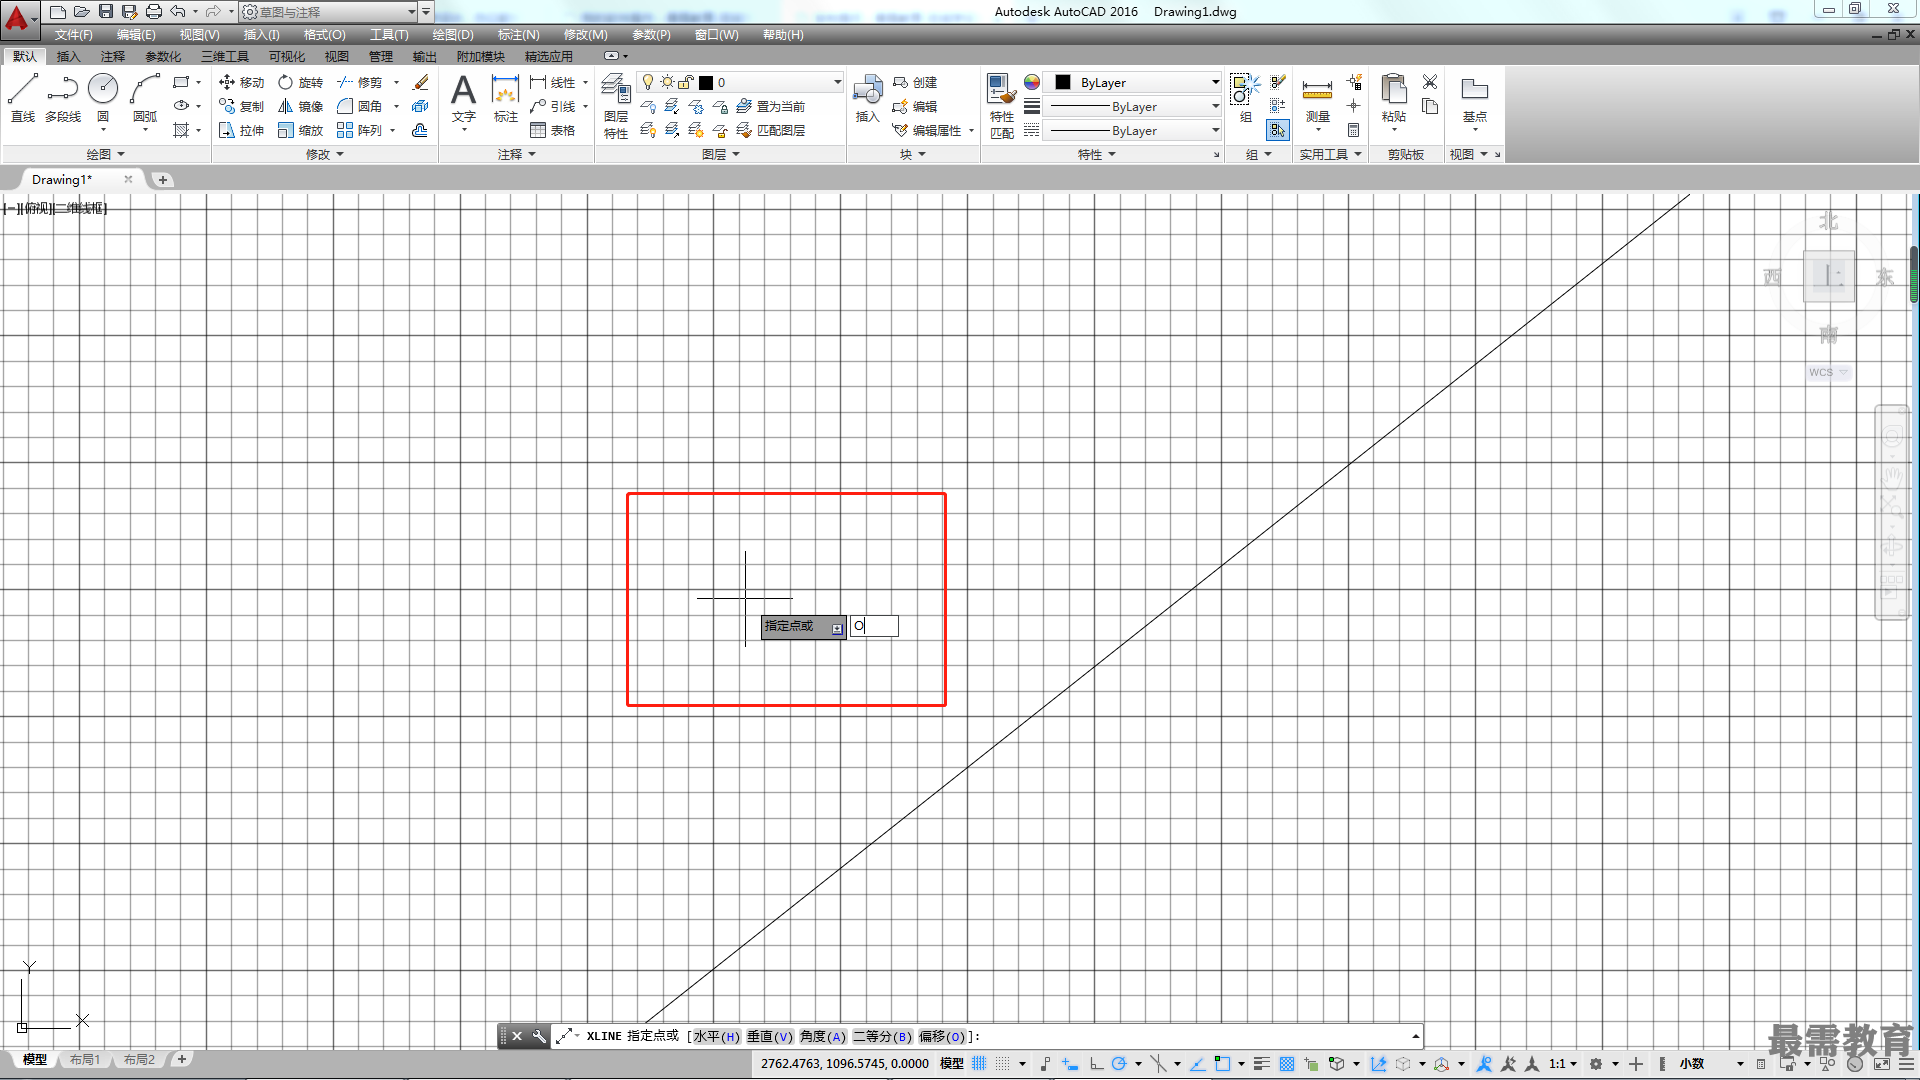This screenshot has height=1080, width=1920.
Task: Choose the 二等分(B) command option
Action: pos(882,1036)
